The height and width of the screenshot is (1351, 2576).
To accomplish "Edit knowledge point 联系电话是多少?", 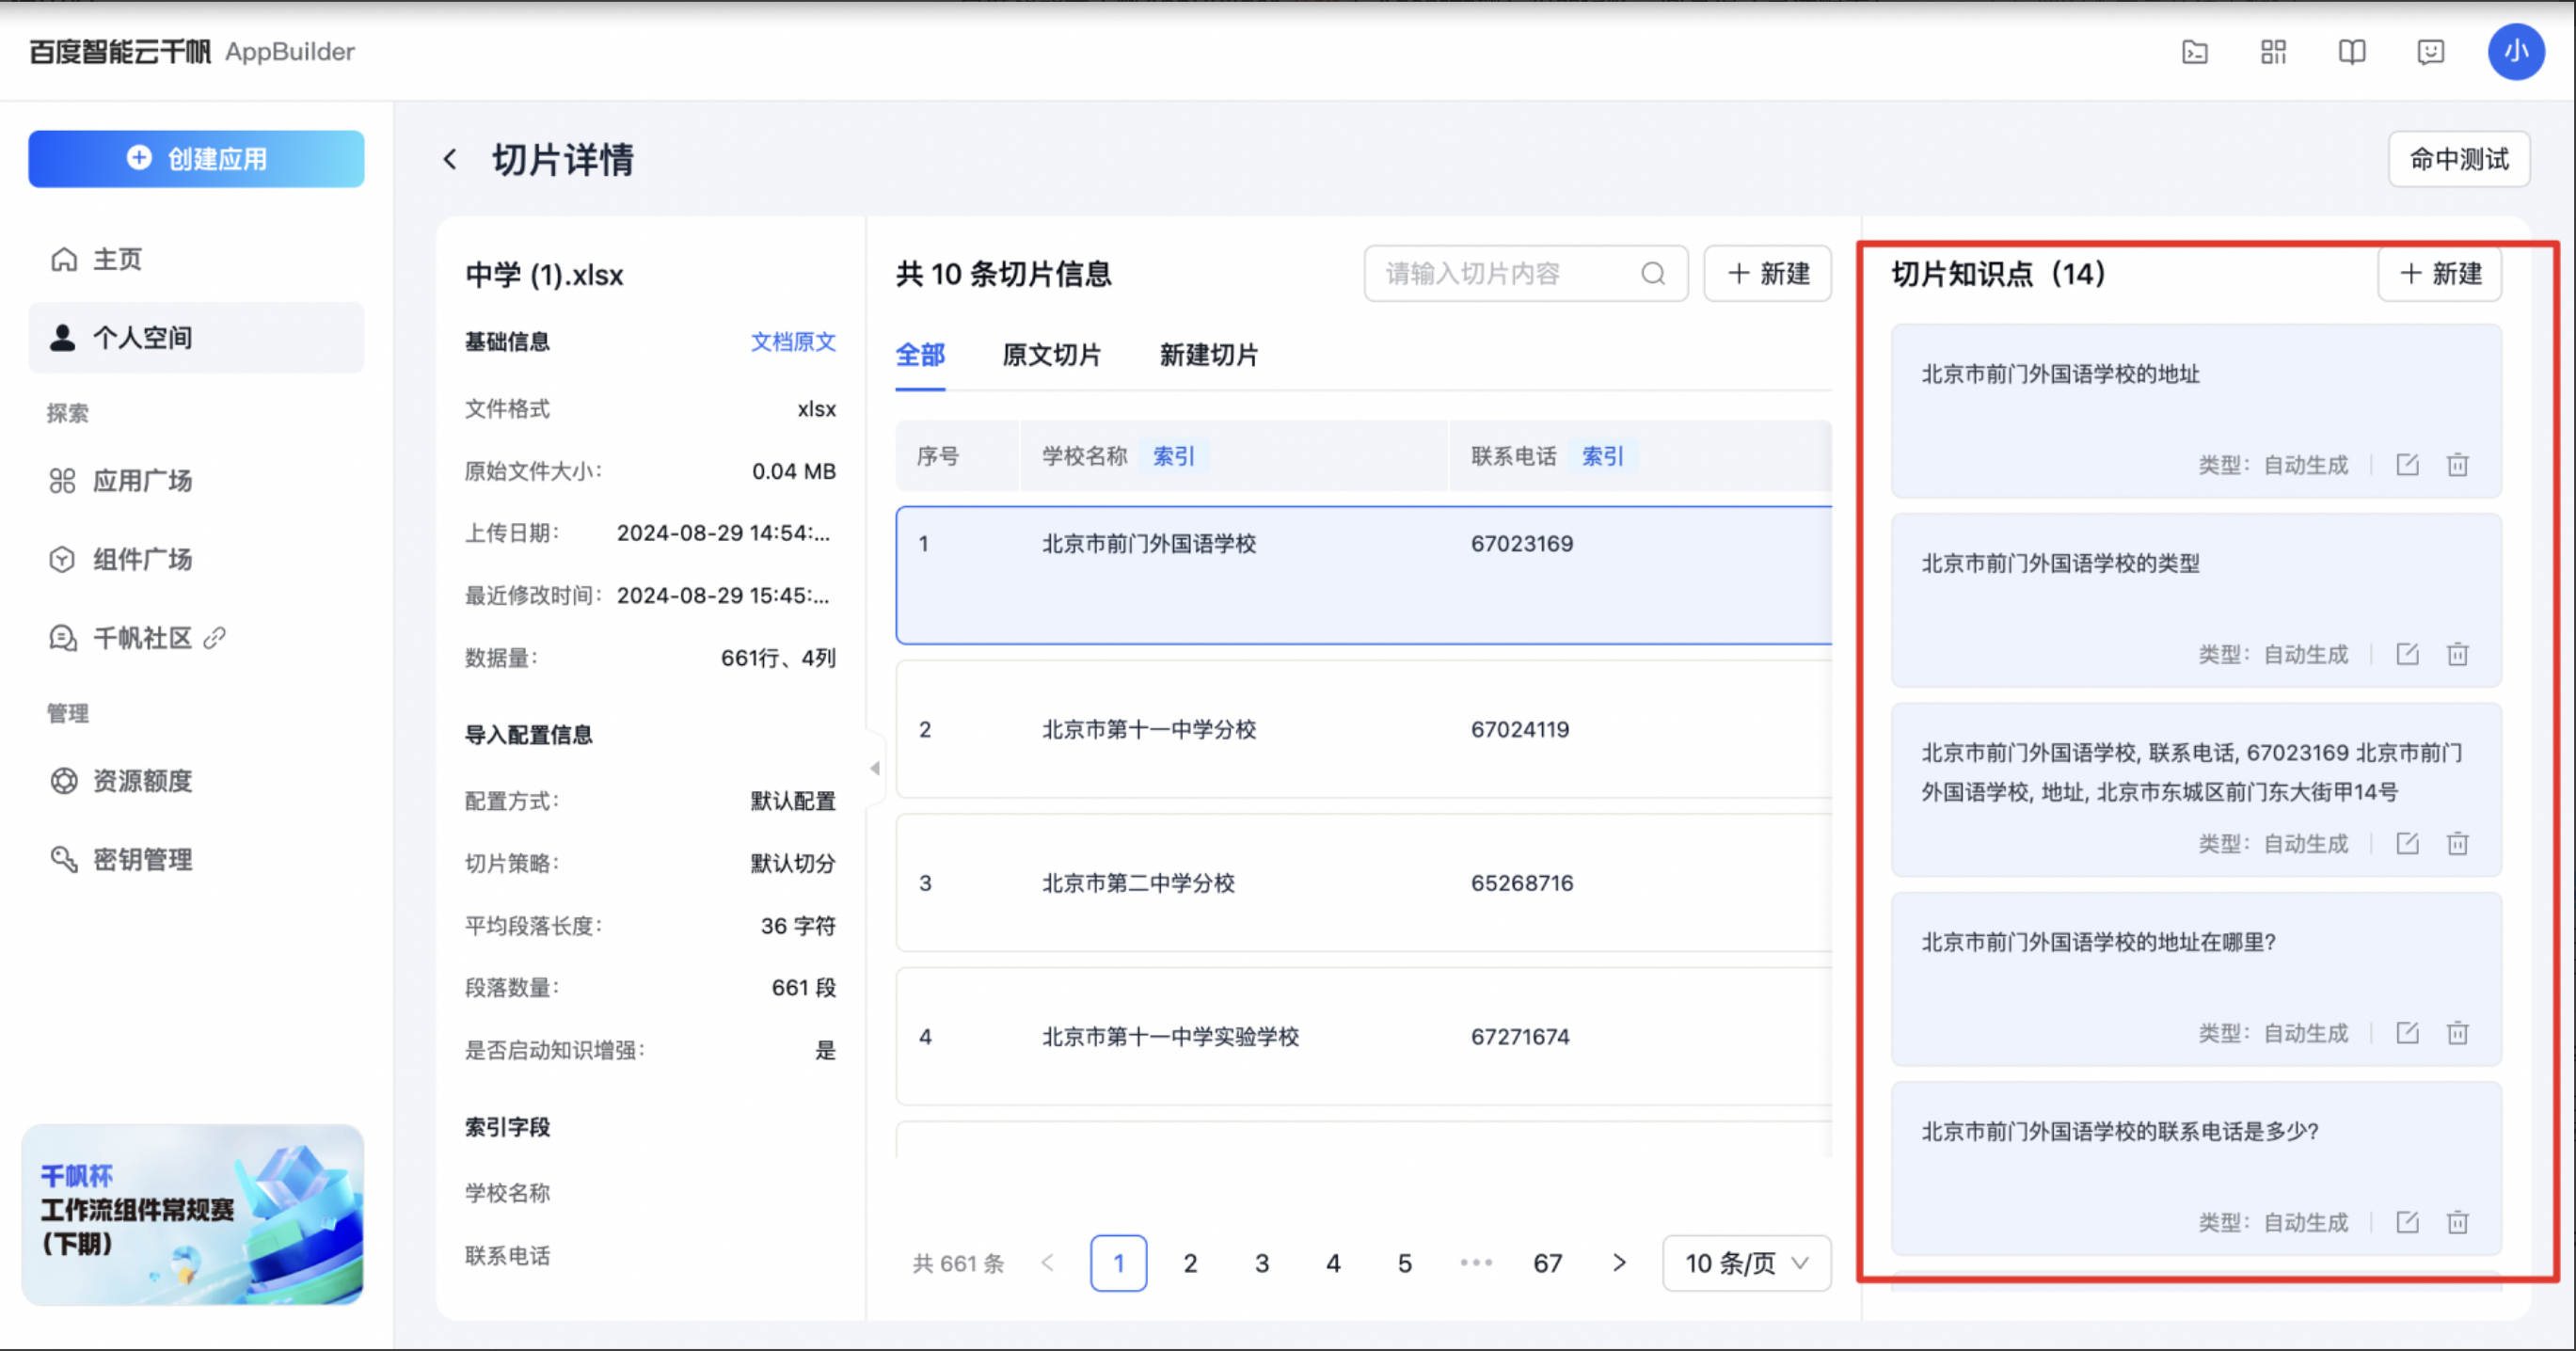I will coord(2407,1222).
